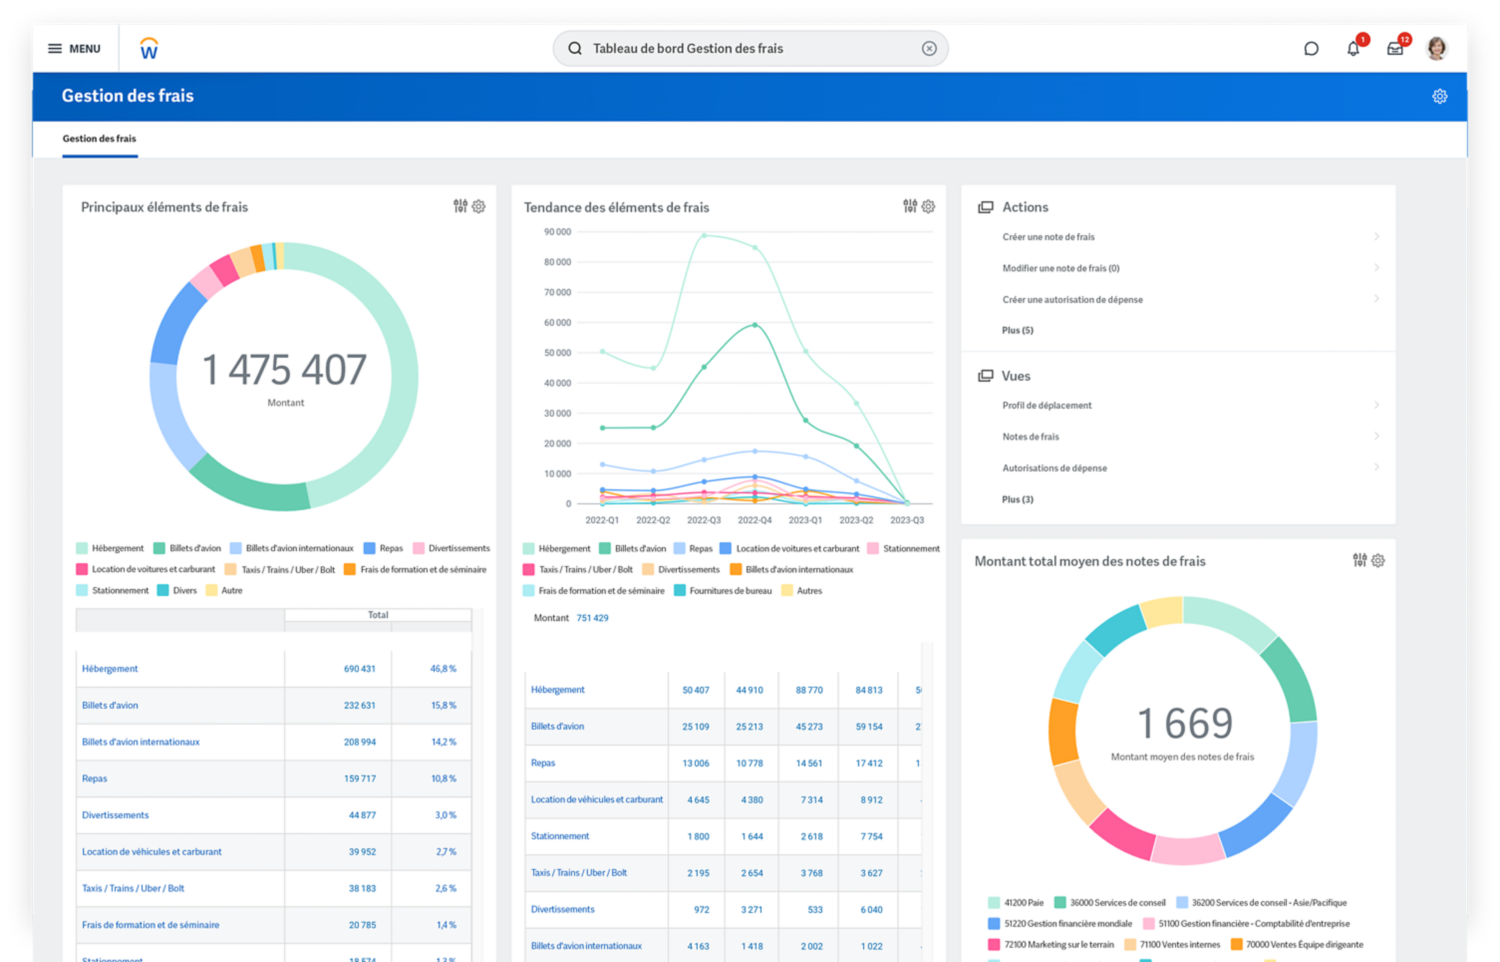Open dashboard settings gear in blue banner
This screenshot has width=1500, height=962.
[x=1440, y=97]
